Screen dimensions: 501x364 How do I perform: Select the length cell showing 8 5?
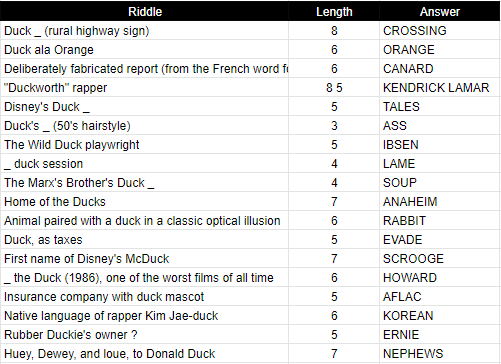tap(334, 88)
